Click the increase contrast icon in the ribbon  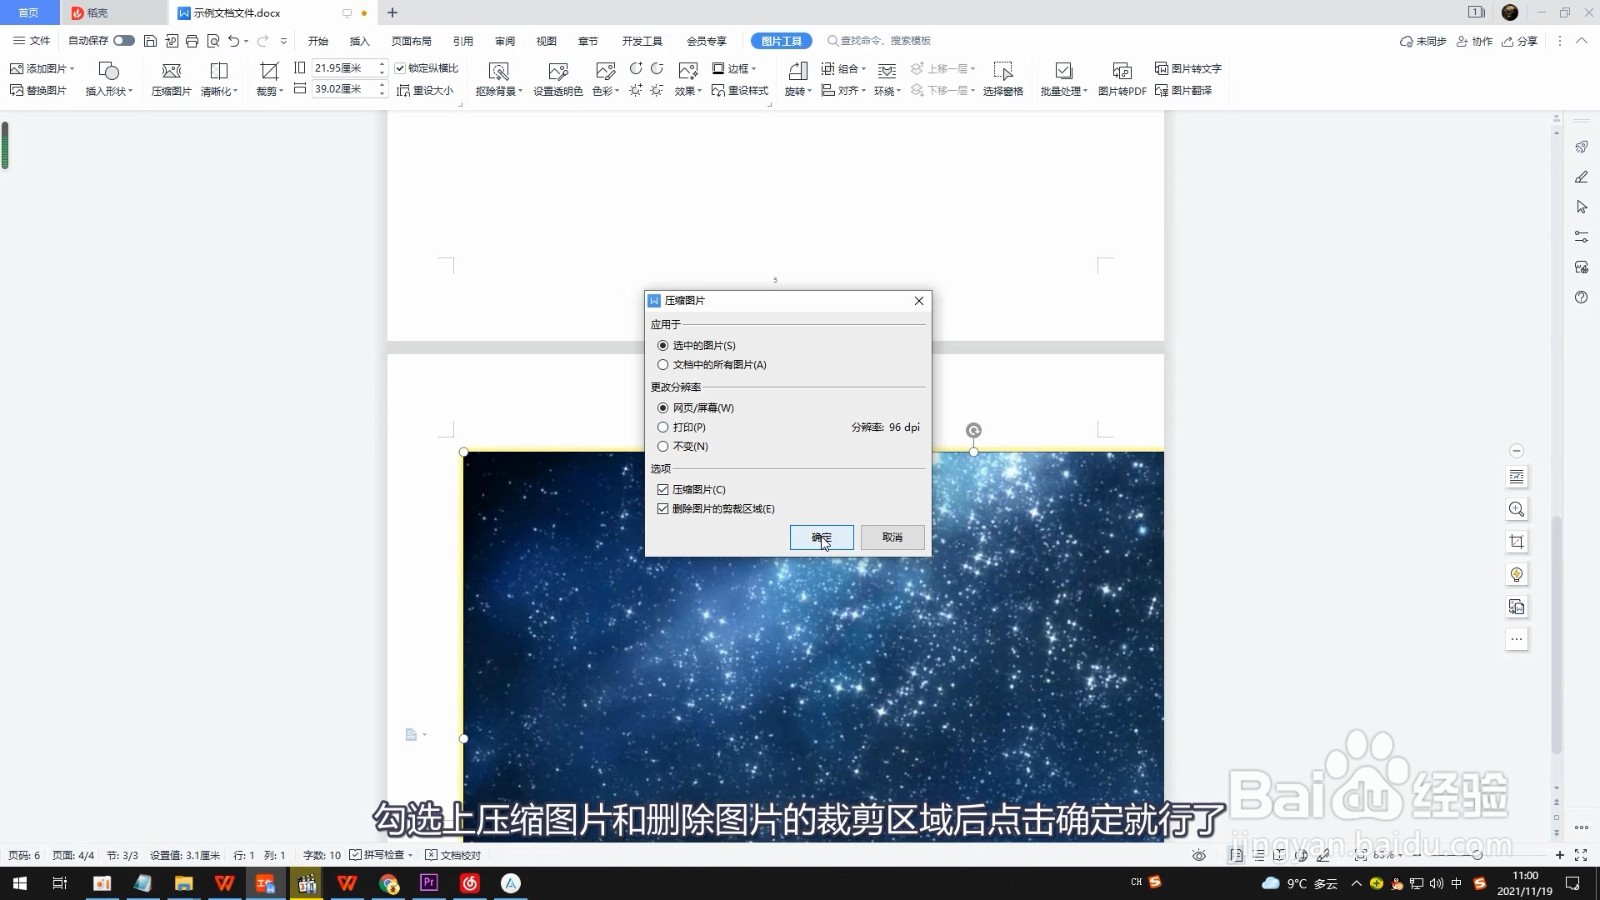click(x=636, y=68)
